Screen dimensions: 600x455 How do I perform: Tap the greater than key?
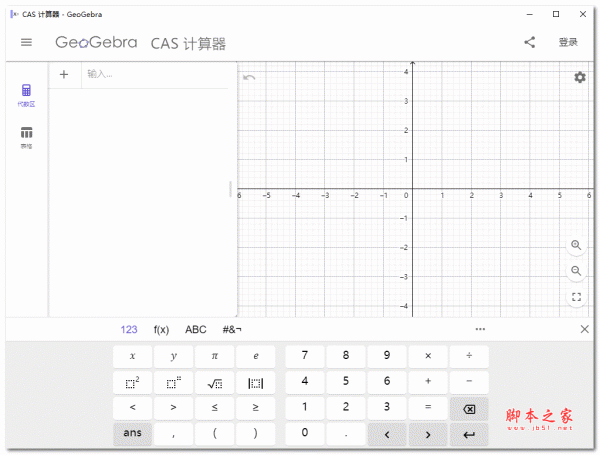pos(173,408)
